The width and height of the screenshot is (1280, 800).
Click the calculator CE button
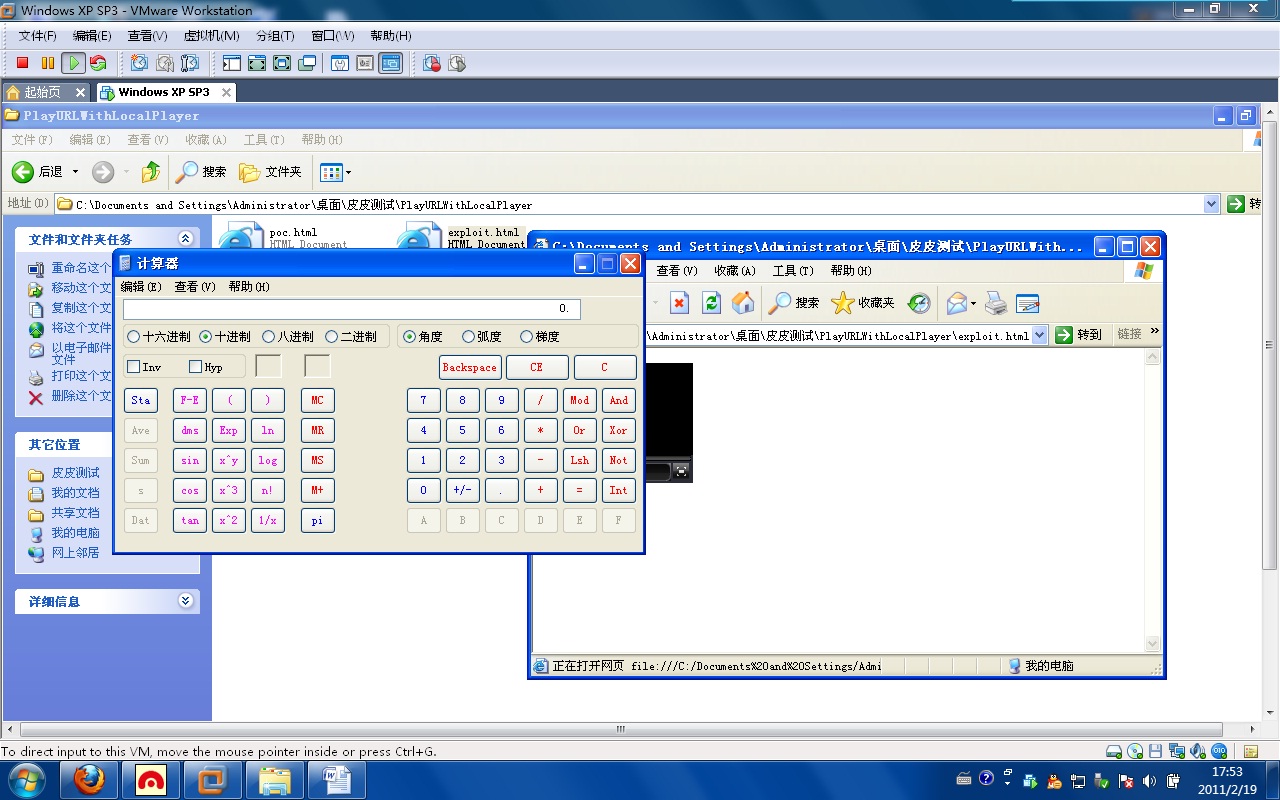pyautogui.click(x=536, y=367)
